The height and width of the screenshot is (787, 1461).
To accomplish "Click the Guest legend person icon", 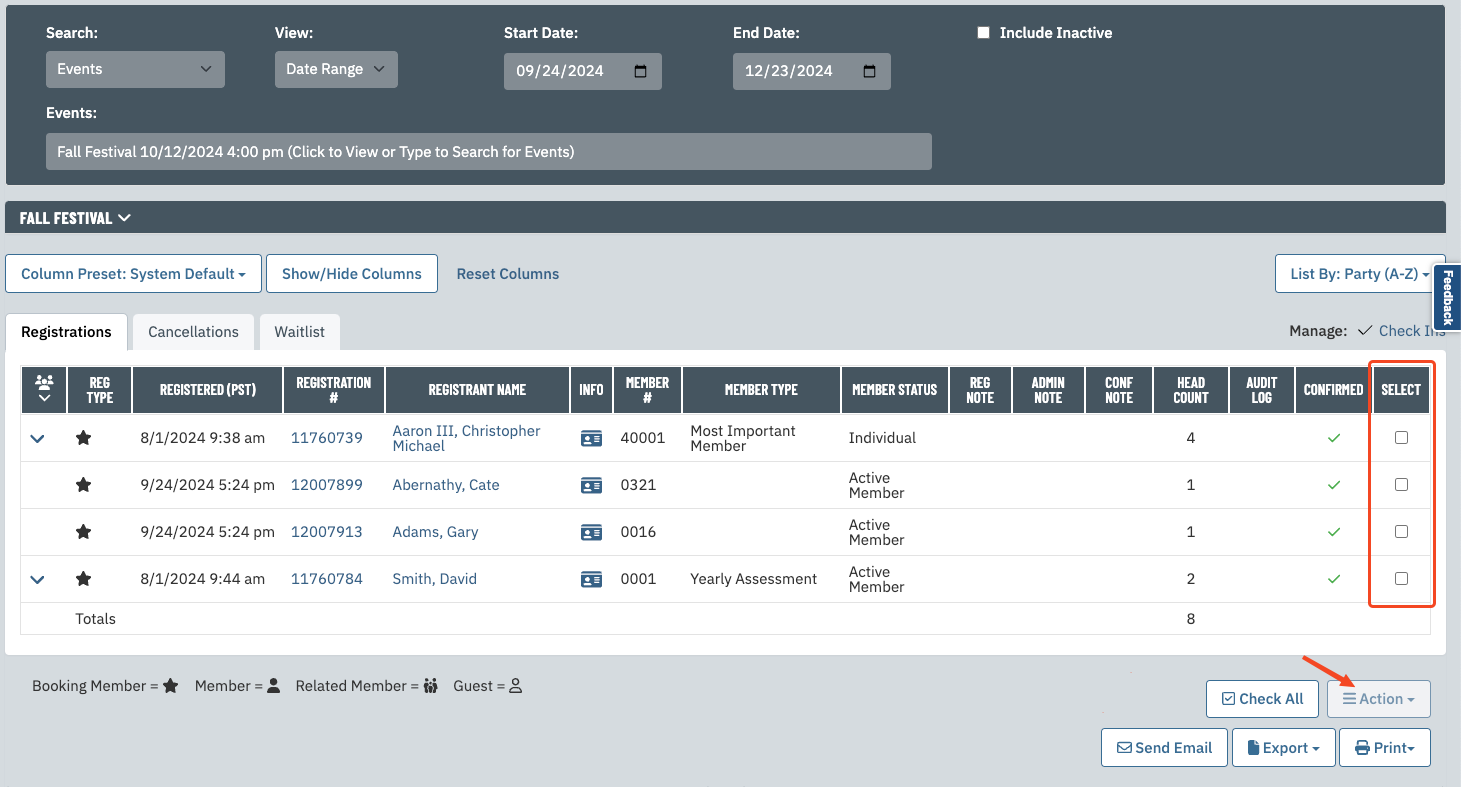I will click(516, 686).
